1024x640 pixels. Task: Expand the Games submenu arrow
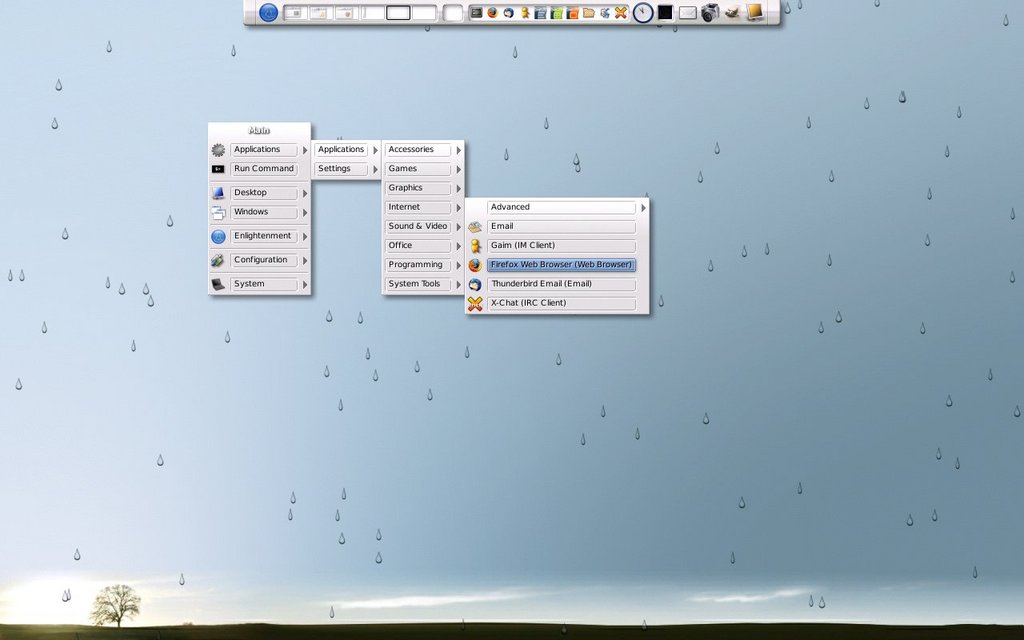(x=458, y=169)
